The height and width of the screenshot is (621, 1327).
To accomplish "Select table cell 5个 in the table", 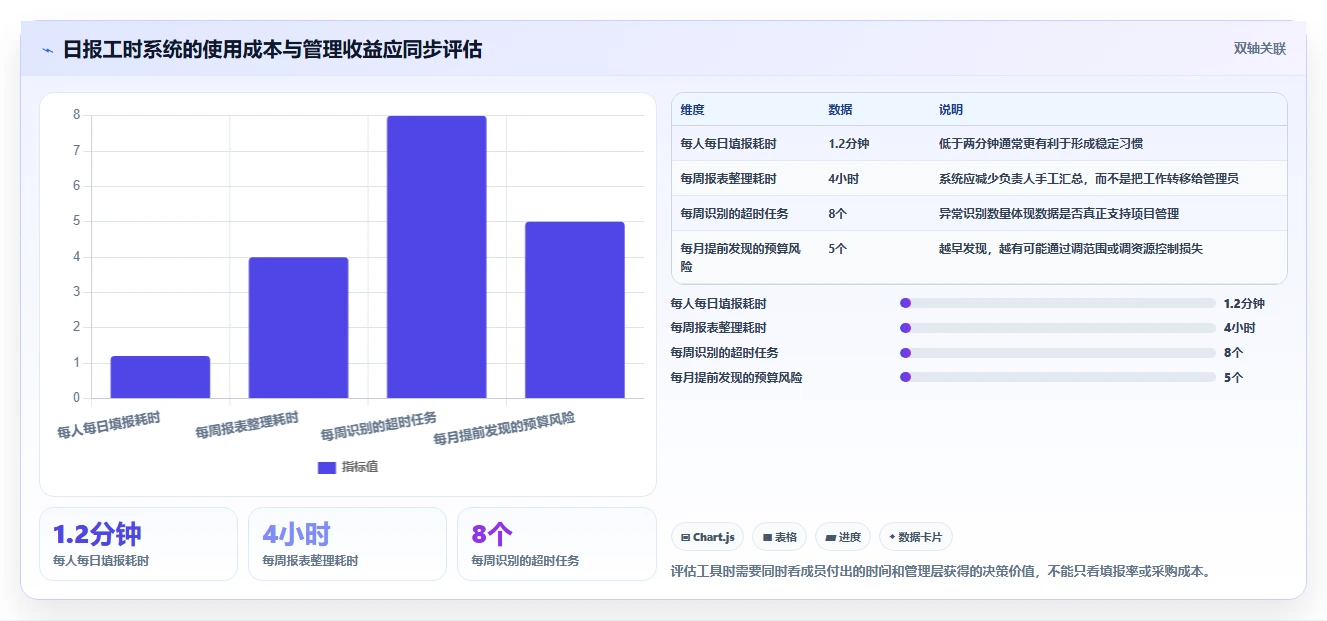I will (x=837, y=249).
